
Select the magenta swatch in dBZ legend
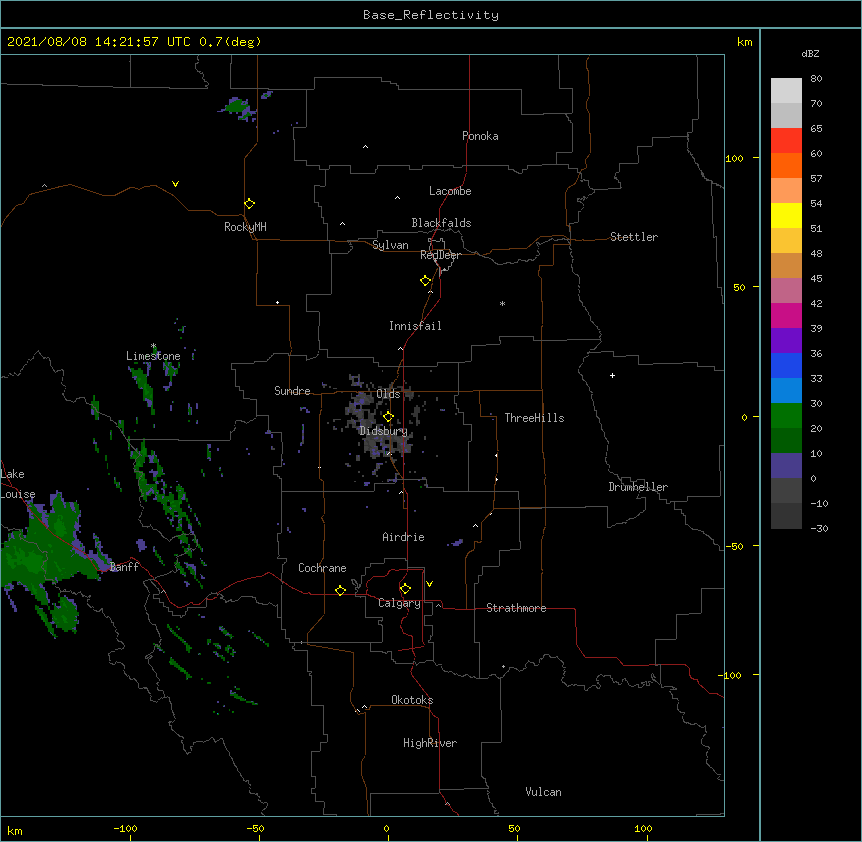[786, 315]
